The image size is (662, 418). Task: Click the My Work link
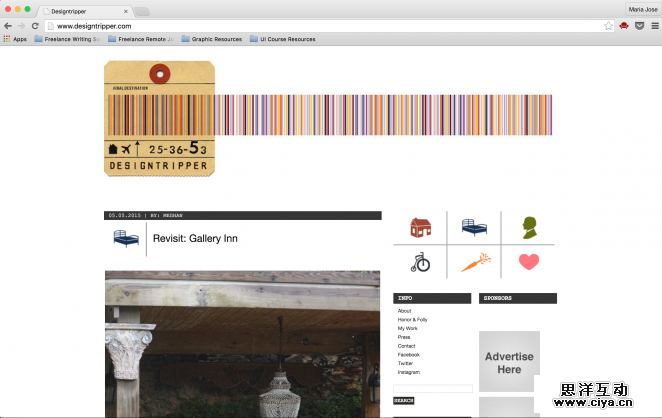(x=407, y=328)
